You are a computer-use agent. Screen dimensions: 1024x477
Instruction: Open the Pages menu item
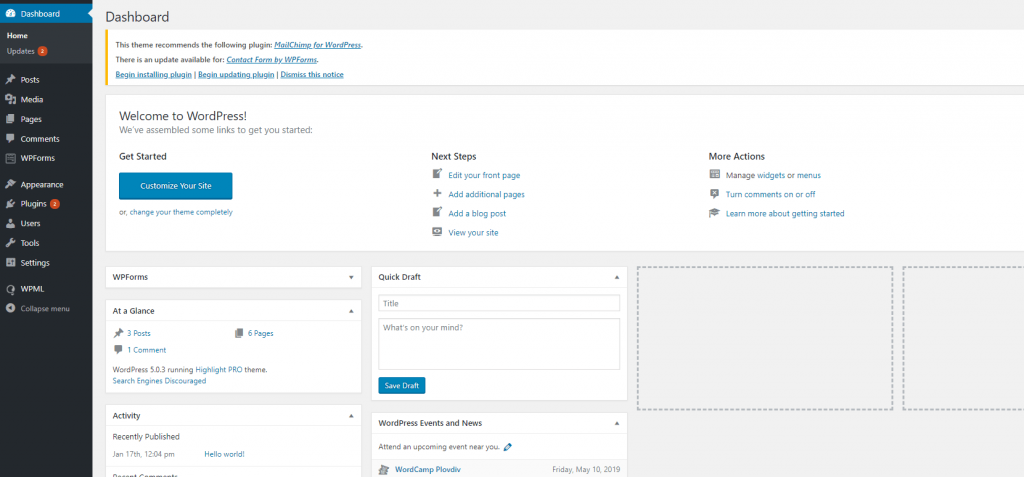click(x=31, y=119)
